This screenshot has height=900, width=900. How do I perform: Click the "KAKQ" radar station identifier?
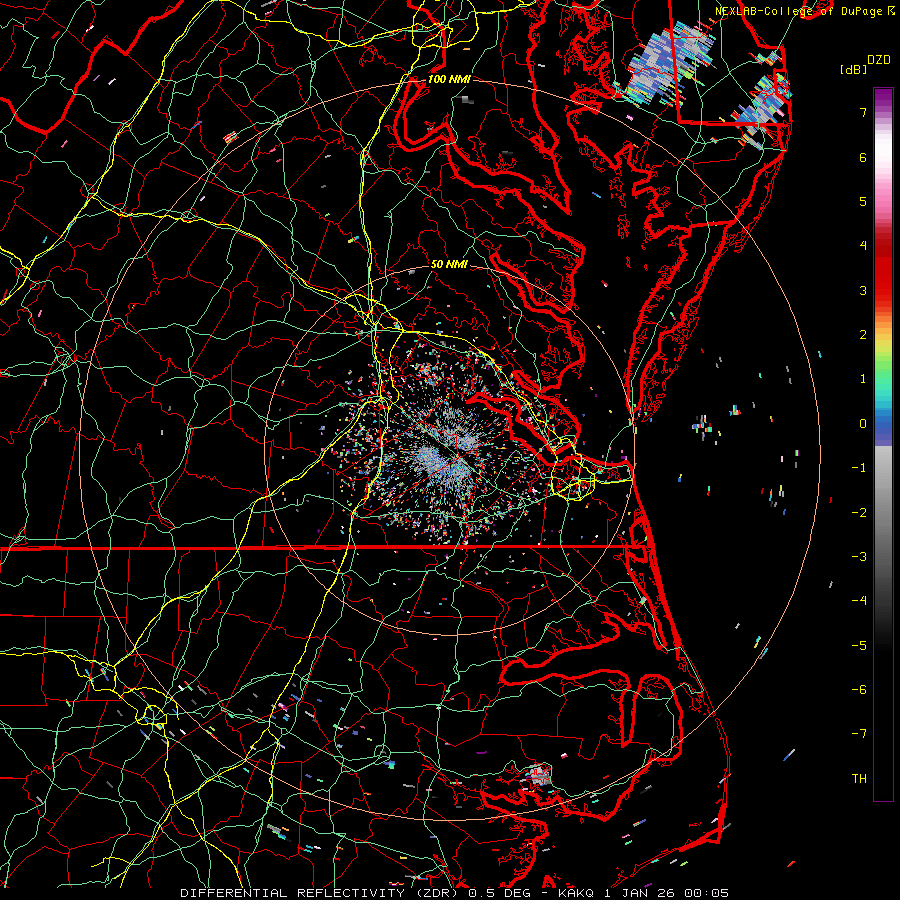[x=577, y=893]
